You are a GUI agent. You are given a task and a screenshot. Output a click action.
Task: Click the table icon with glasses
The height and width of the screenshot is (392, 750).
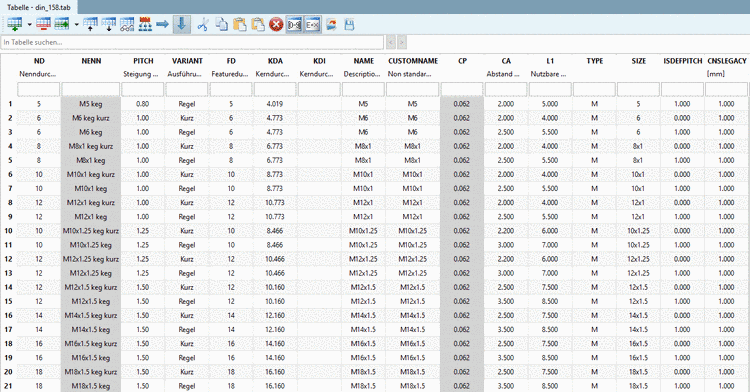point(127,24)
